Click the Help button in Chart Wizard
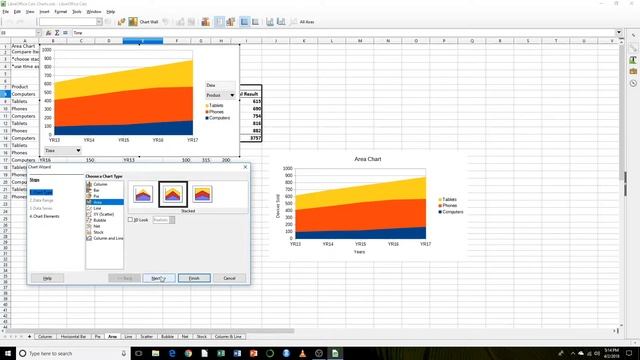 (x=47, y=278)
